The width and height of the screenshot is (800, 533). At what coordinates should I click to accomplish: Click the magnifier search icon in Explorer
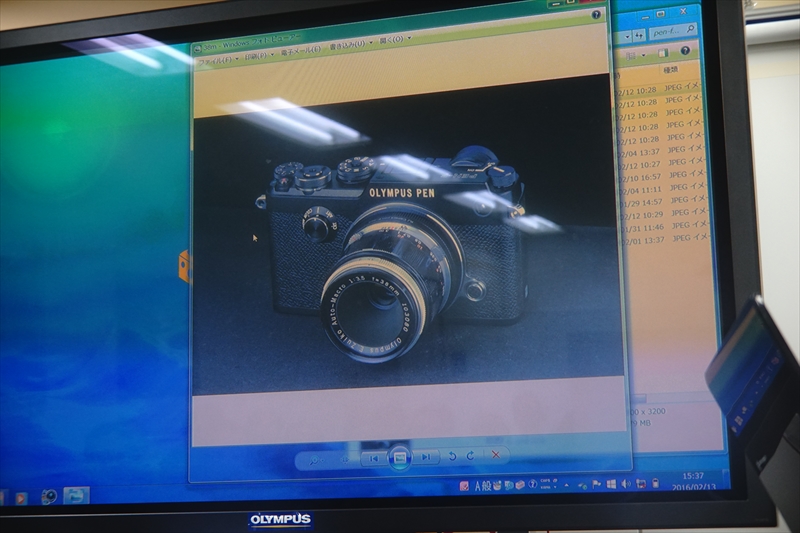pyautogui.click(x=690, y=29)
